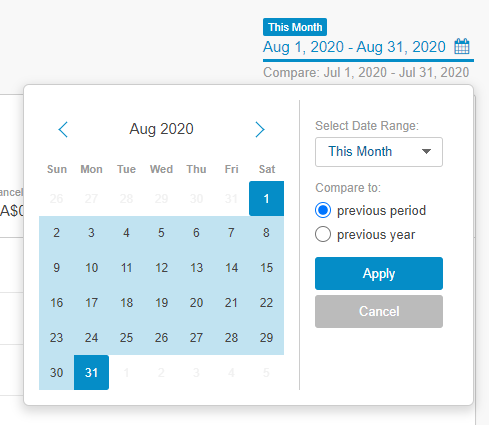Open the calendar icon beside date range

point(462,46)
